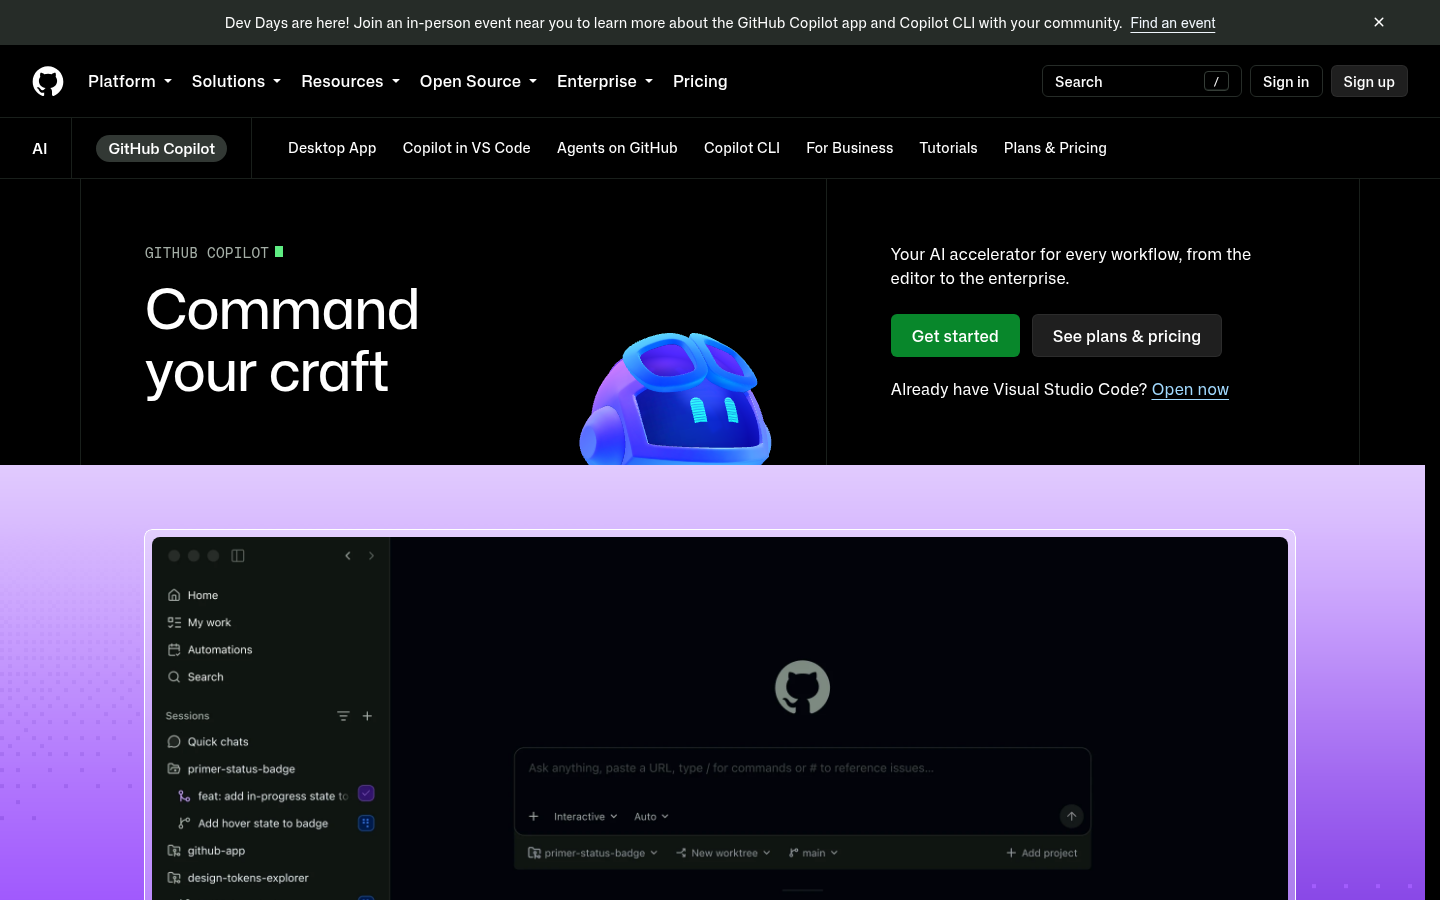
Task: Click the blue grid badge on Add hover state
Action: point(366,823)
